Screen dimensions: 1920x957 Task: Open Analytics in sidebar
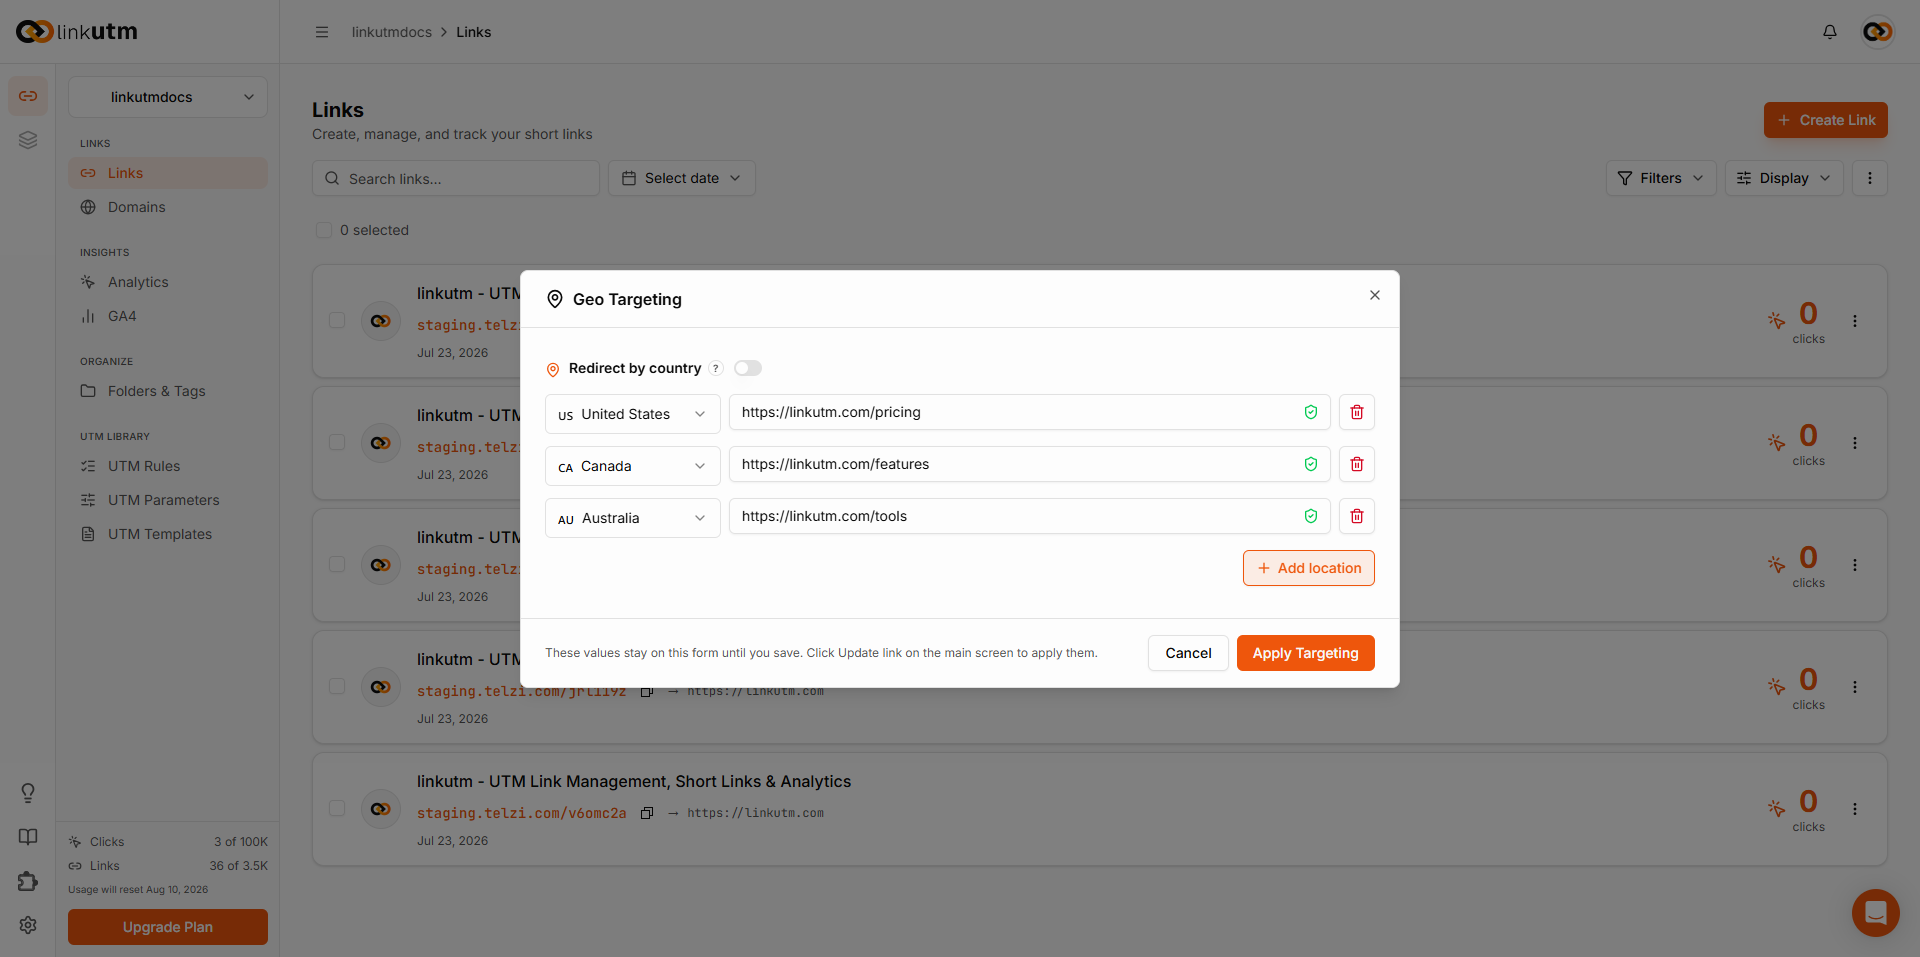click(x=168, y=282)
